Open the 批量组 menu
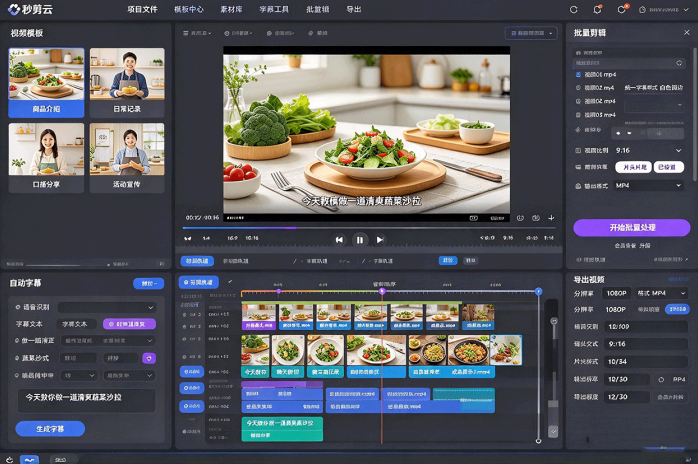Viewport: 698px width, 464px height. pyautogui.click(x=317, y=9)
